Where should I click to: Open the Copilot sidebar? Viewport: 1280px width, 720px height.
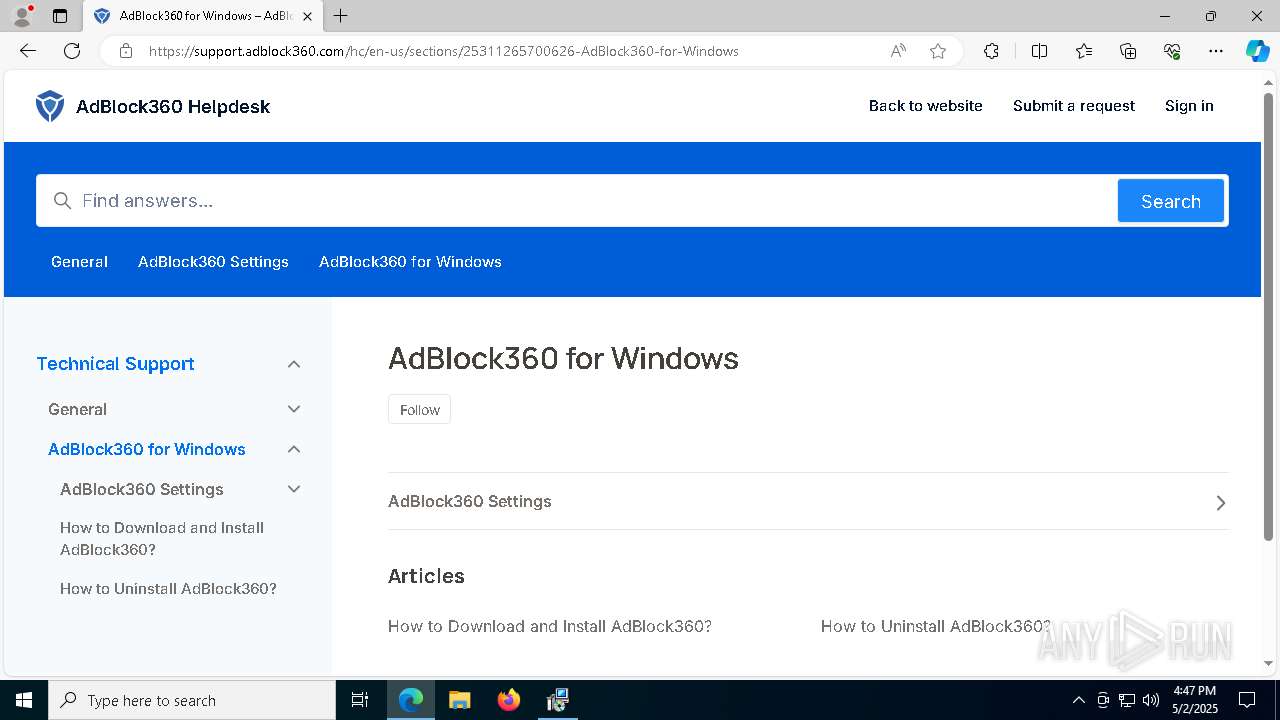pos(1257,51)
